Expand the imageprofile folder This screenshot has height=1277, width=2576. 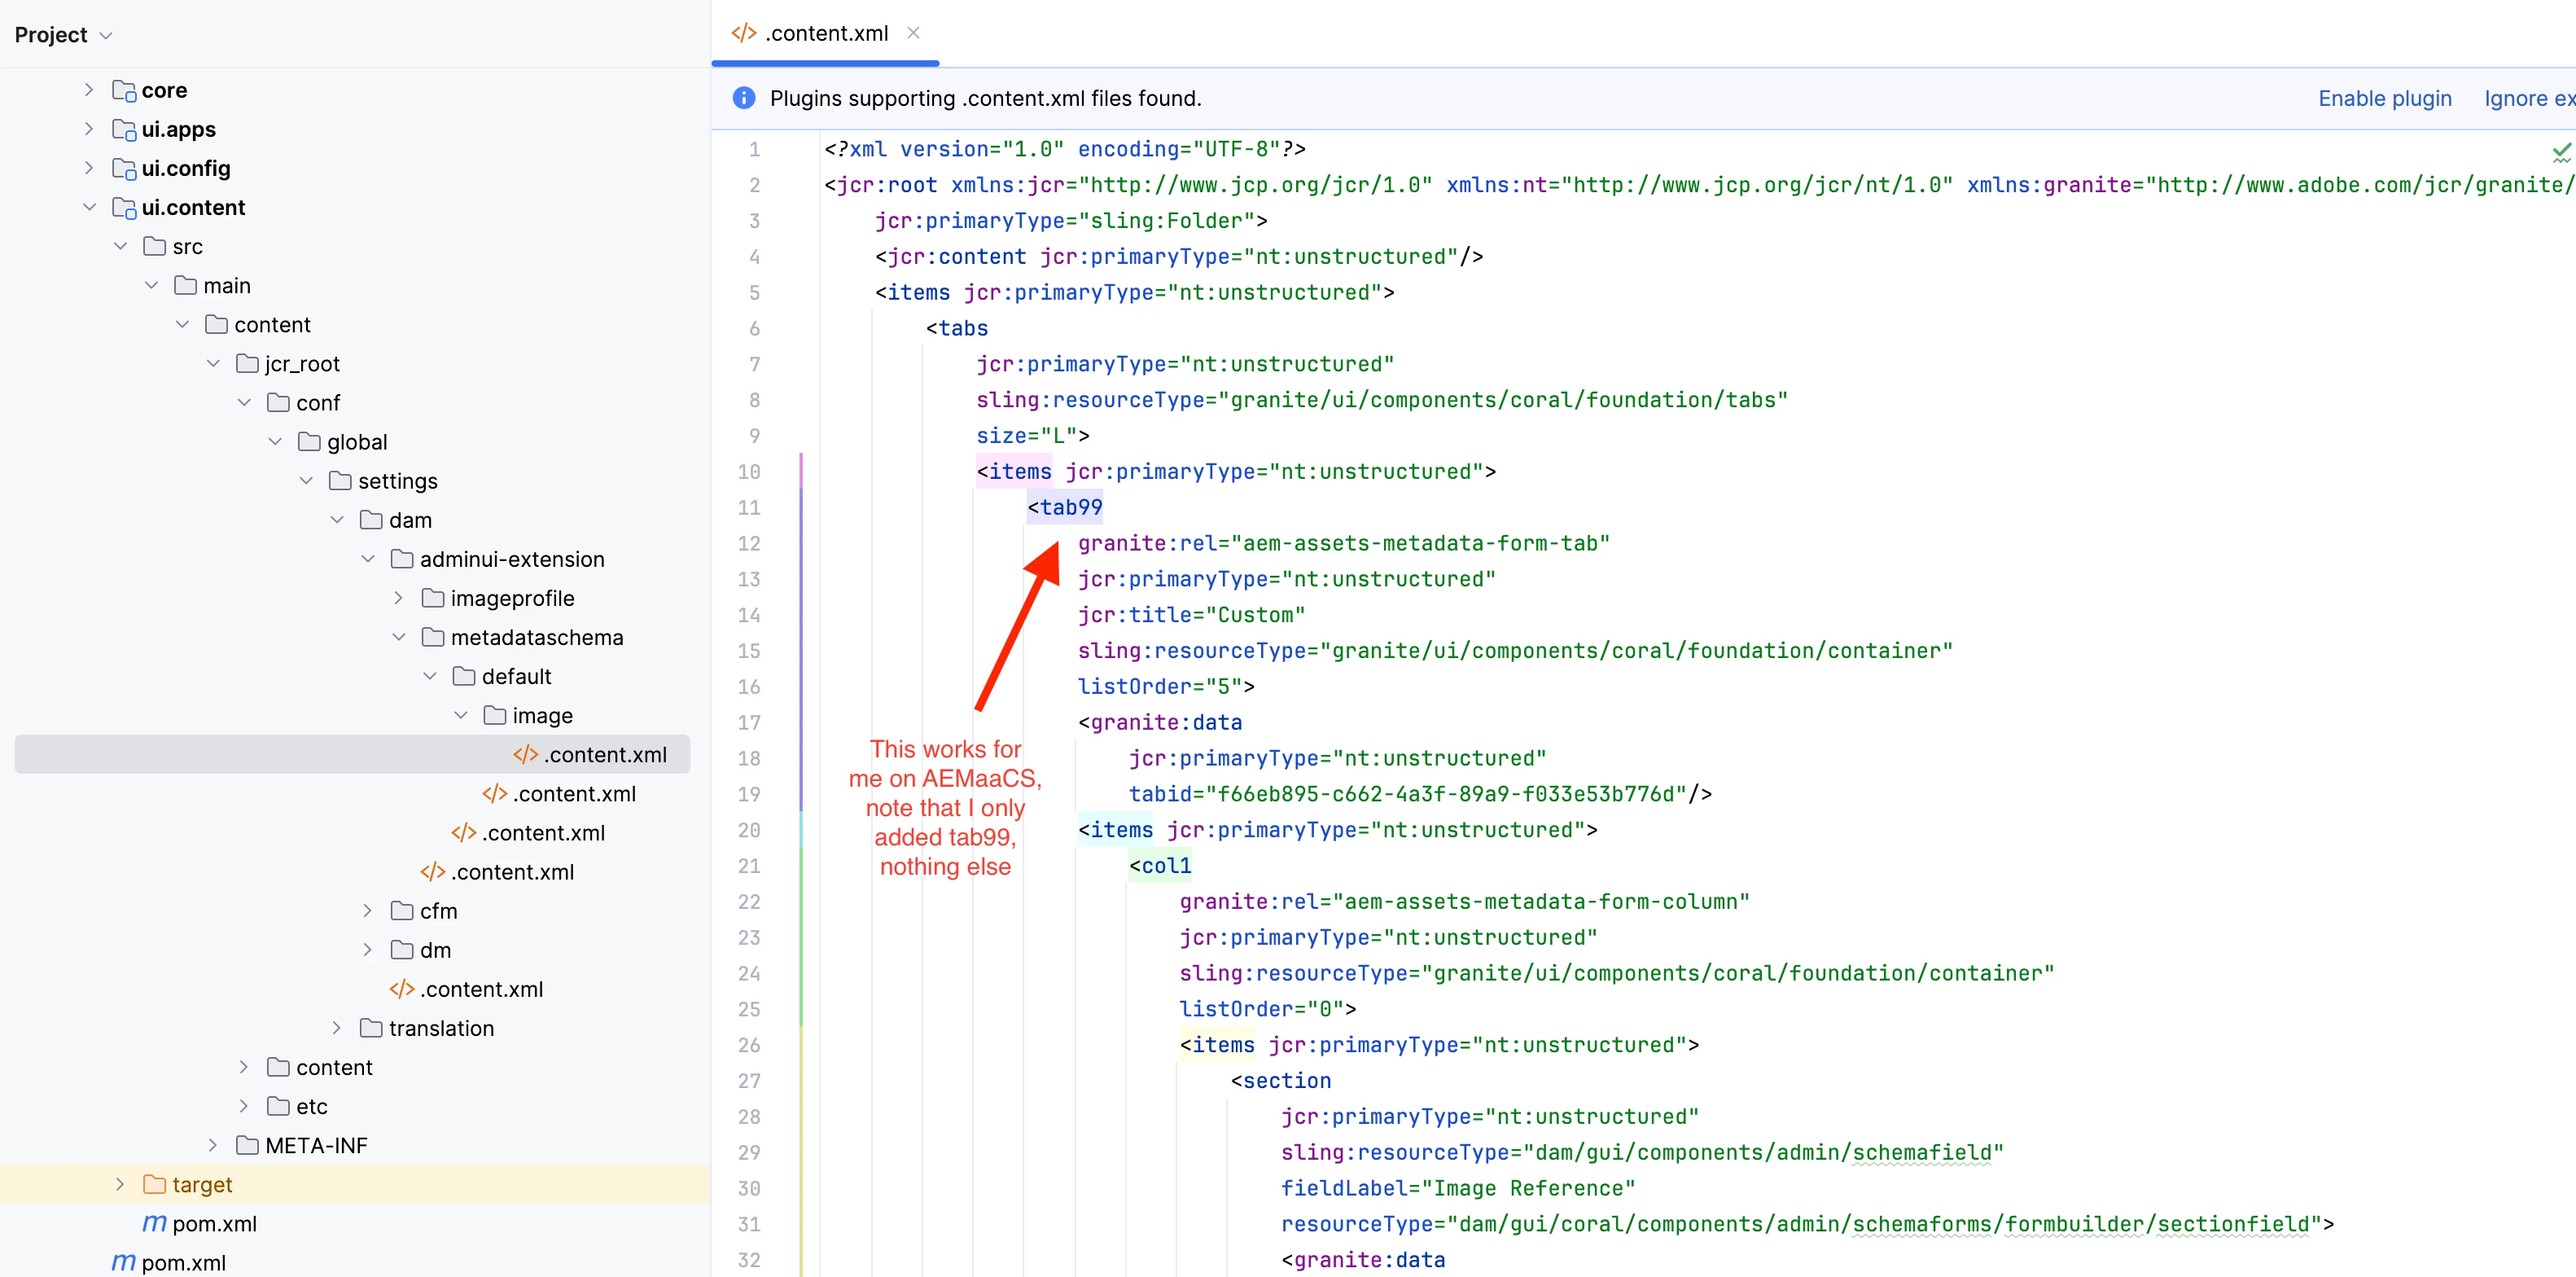click(399, 598)
